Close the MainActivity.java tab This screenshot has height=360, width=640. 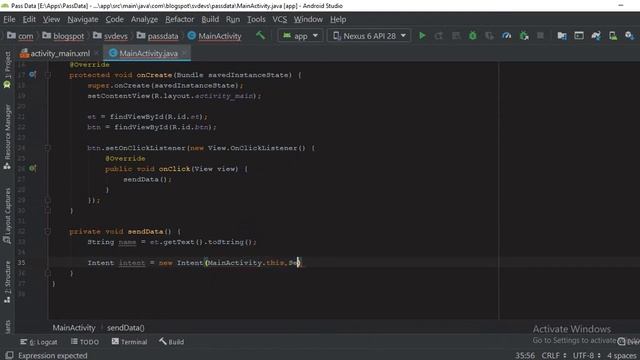(x=184, y=53)
